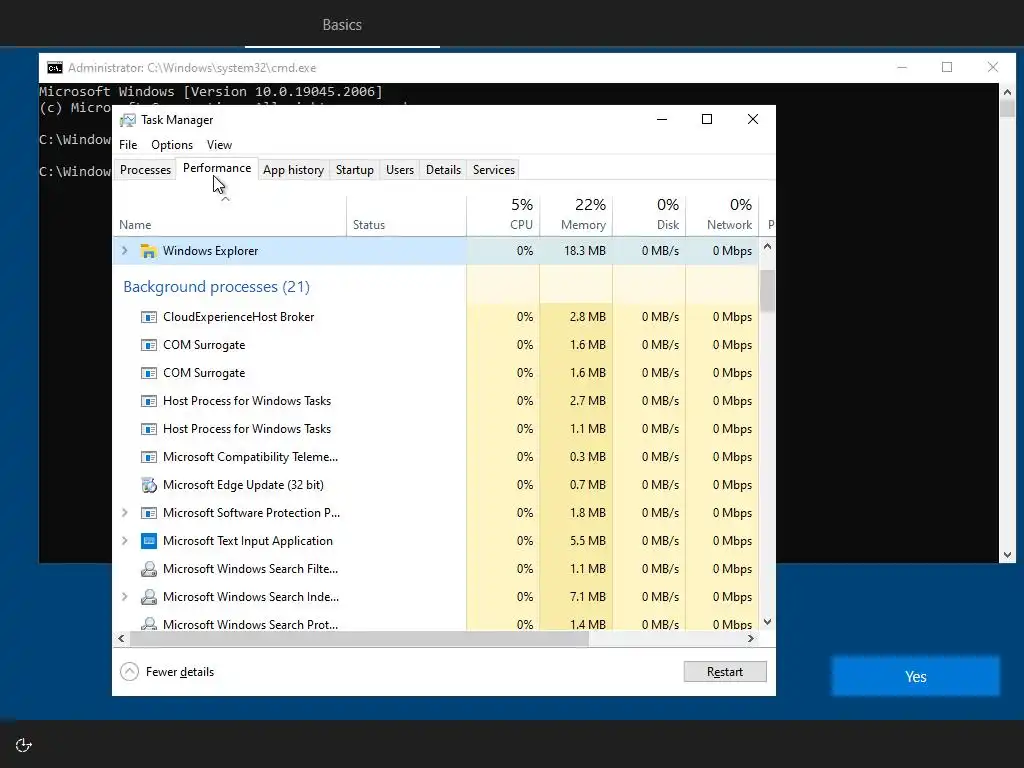Click the Microsoft Software Protection Platform icon
This screenshot has width=1024, height=768.
click(149, 513)
